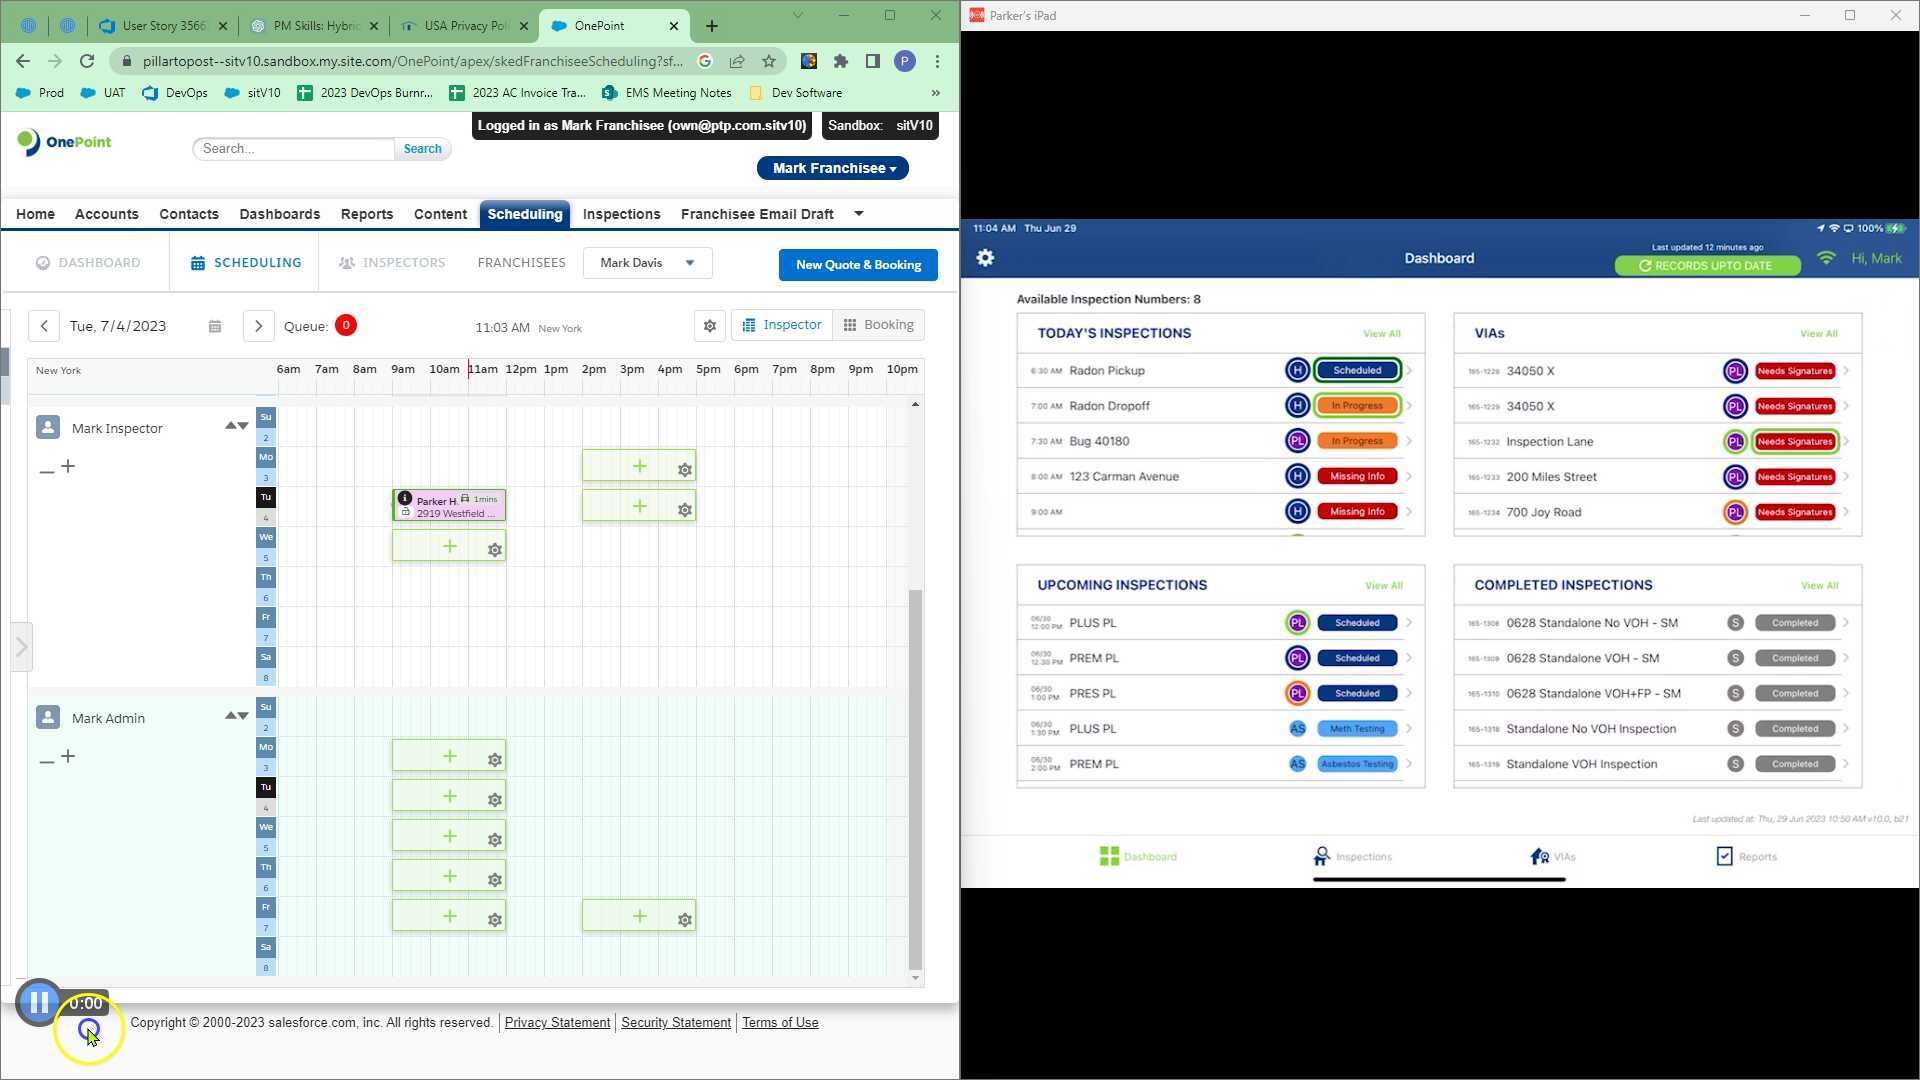Click the calendar icon beside Tue 7/4/2023

(x=214, y=326)
